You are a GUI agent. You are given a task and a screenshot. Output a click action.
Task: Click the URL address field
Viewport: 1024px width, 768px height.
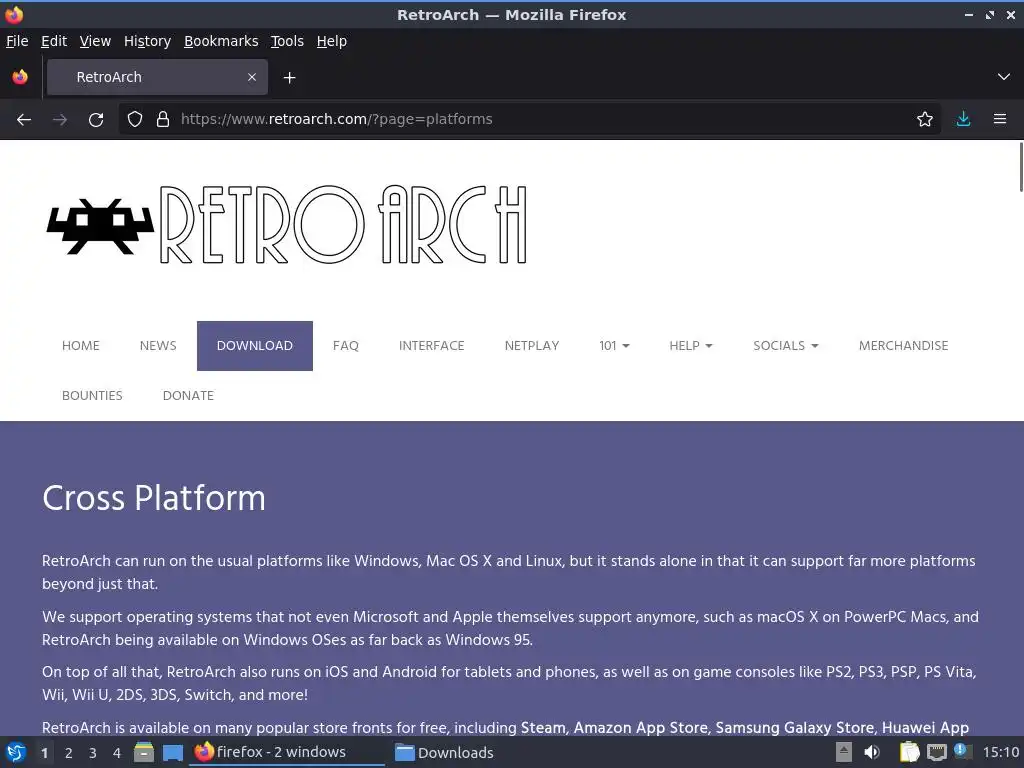(x=529, y=120)
